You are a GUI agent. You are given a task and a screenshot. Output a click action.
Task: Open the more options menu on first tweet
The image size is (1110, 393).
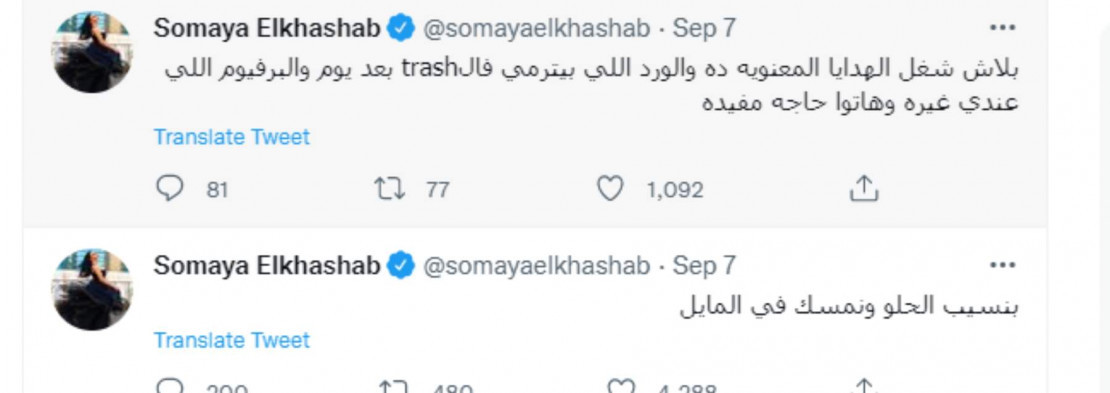(x=1002, y=28)
